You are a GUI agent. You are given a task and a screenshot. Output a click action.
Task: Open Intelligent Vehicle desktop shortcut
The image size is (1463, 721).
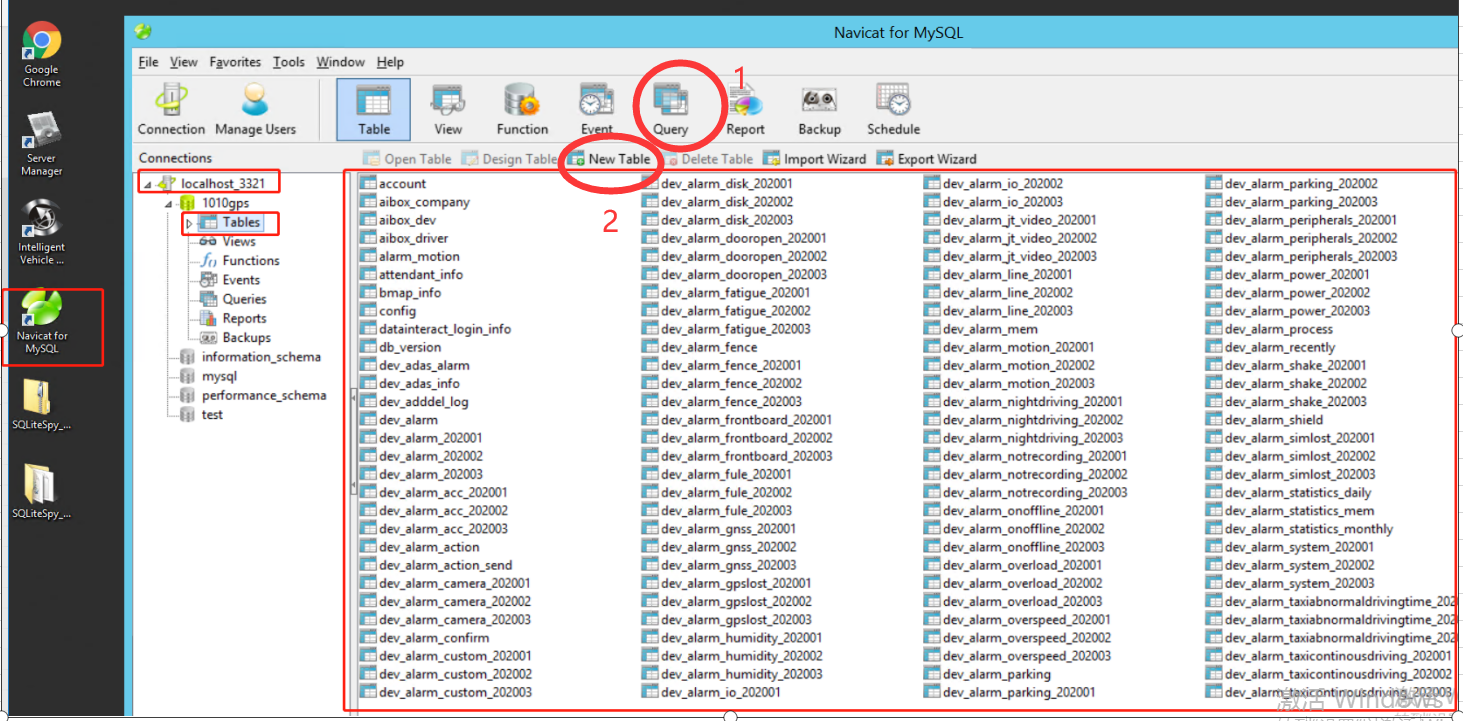click(x=42, y=232)
